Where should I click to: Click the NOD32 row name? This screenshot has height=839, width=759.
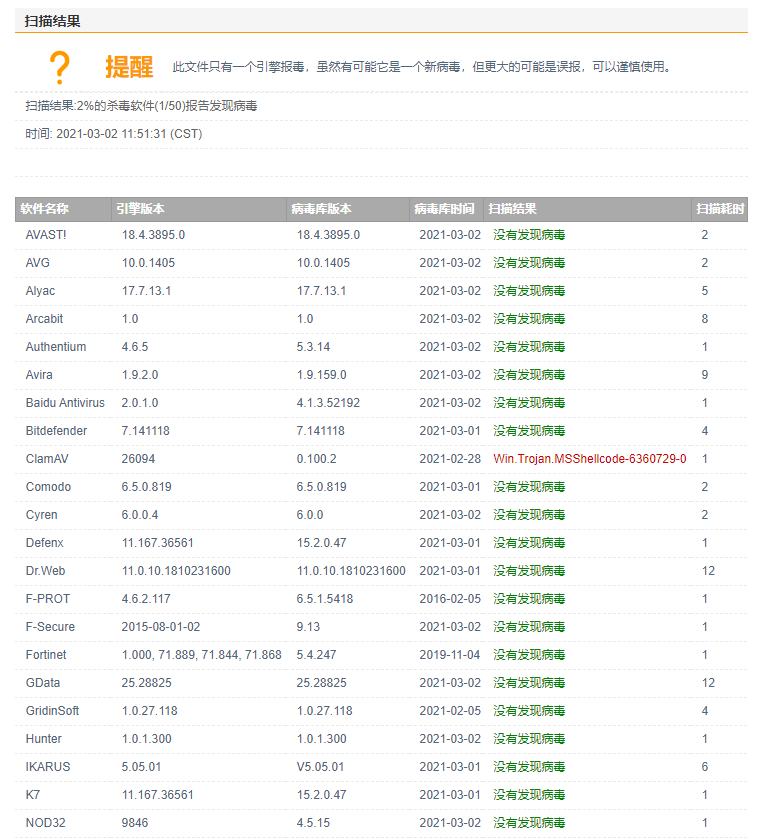click(44, 823)
